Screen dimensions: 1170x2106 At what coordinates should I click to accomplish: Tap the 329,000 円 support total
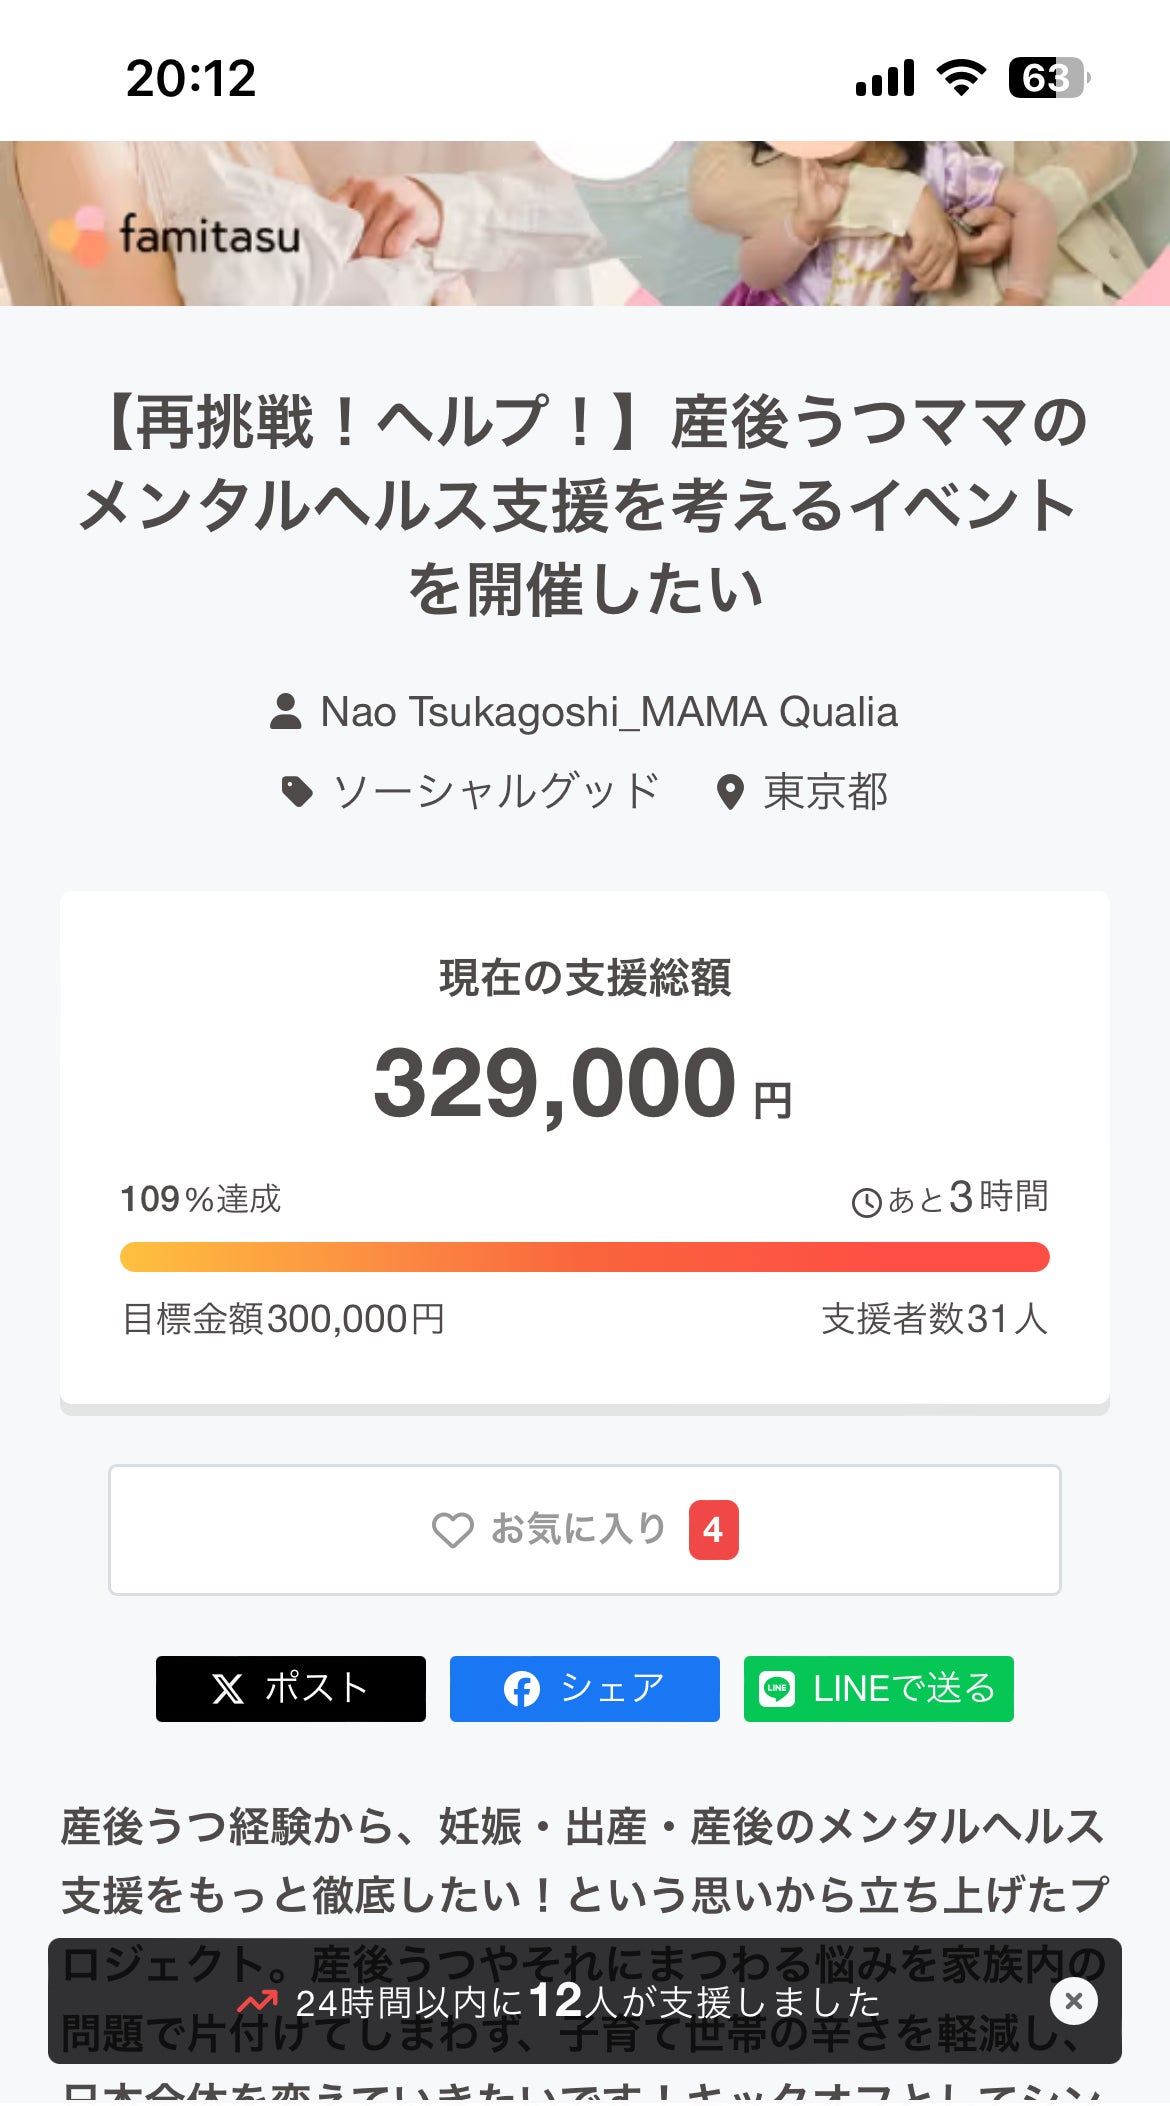[582, 1084]
